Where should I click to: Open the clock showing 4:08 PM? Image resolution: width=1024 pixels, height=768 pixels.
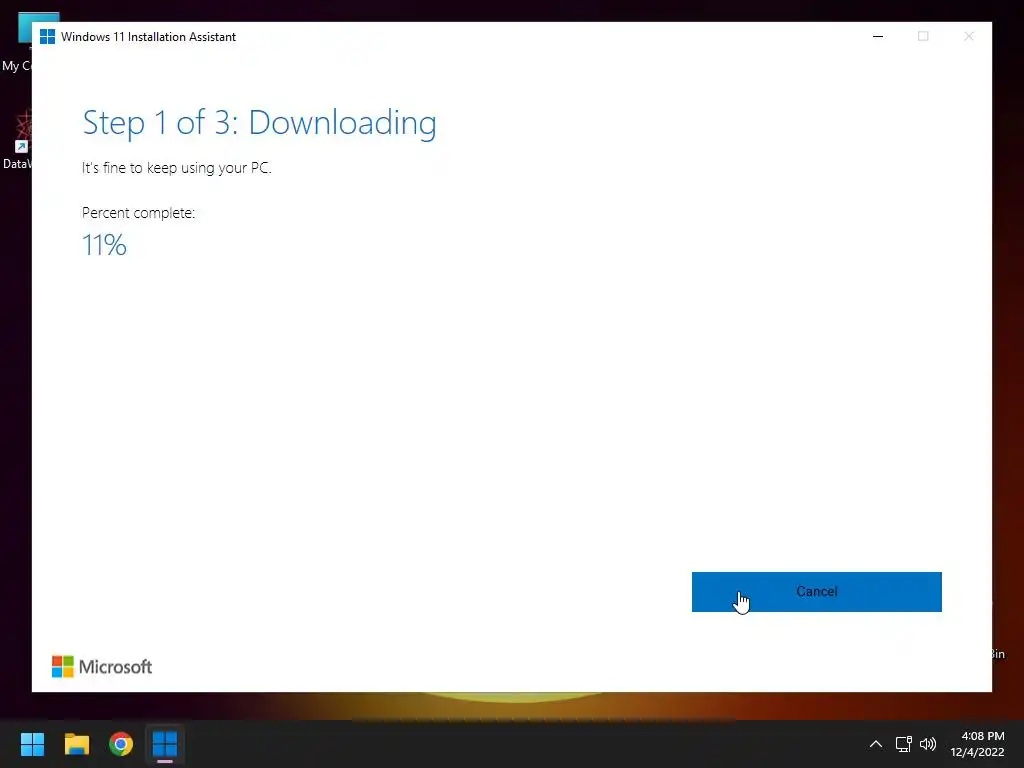(983, 736)
